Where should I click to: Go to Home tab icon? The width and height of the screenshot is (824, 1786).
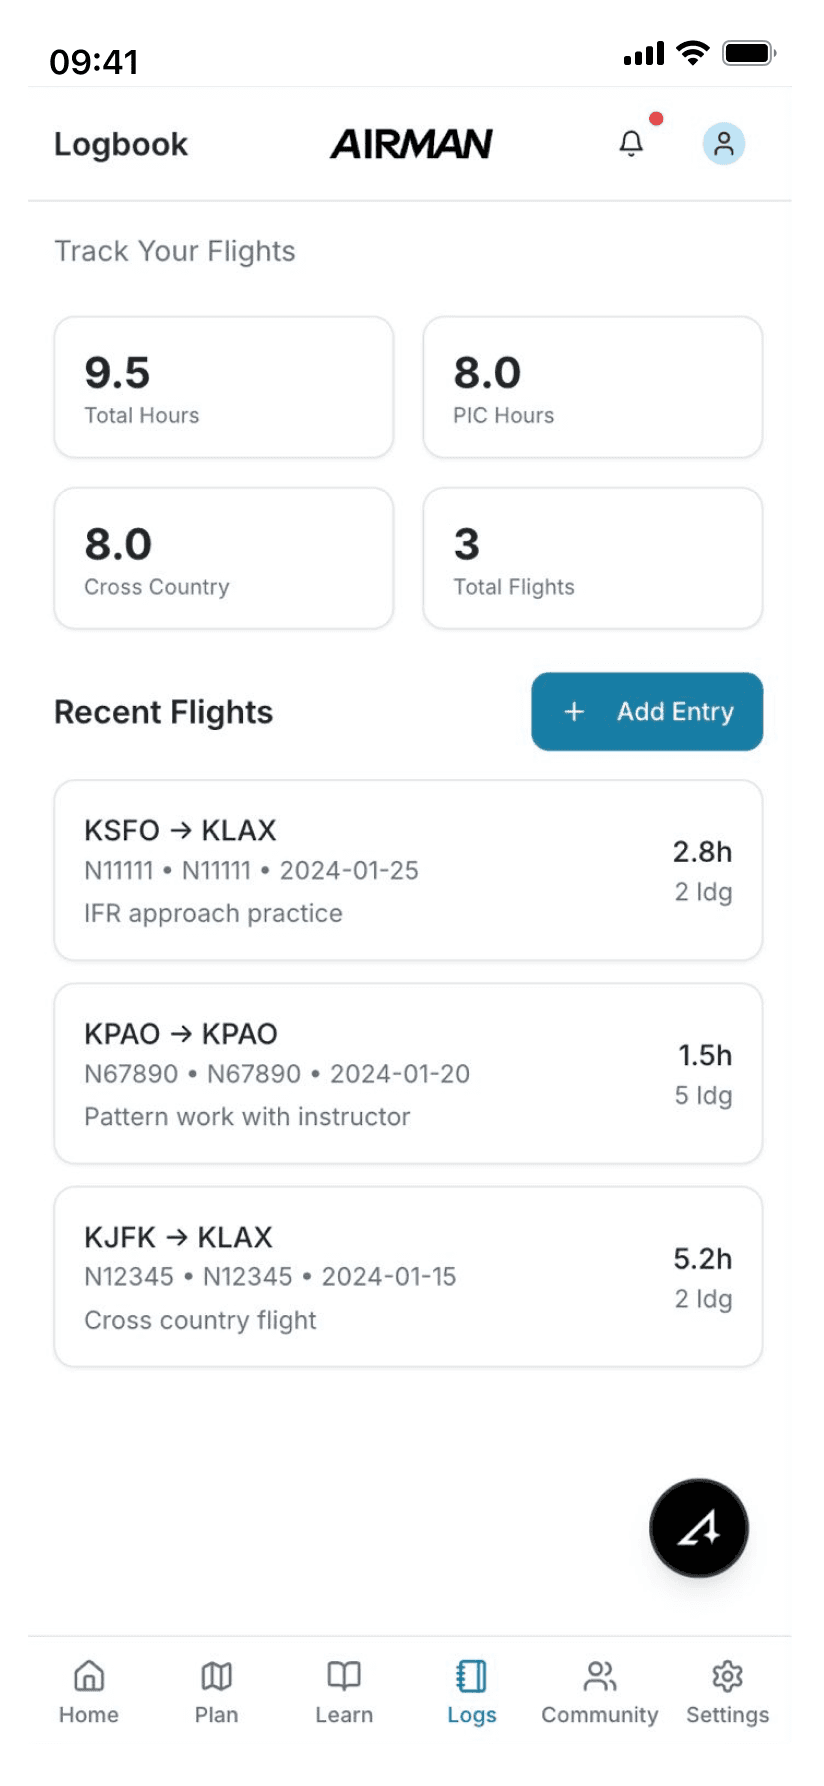coord(89,1676)
